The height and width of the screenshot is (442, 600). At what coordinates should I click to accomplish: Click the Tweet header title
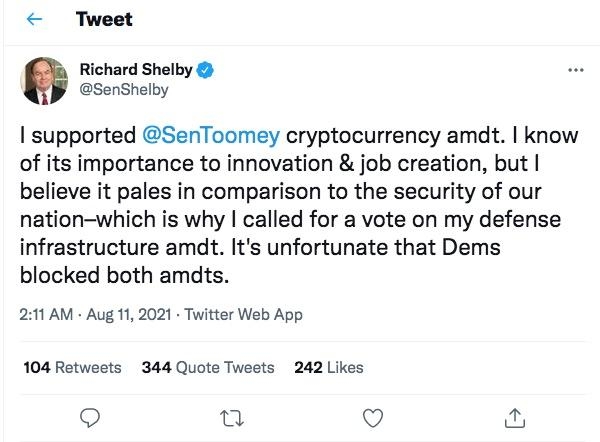[104, 20]
